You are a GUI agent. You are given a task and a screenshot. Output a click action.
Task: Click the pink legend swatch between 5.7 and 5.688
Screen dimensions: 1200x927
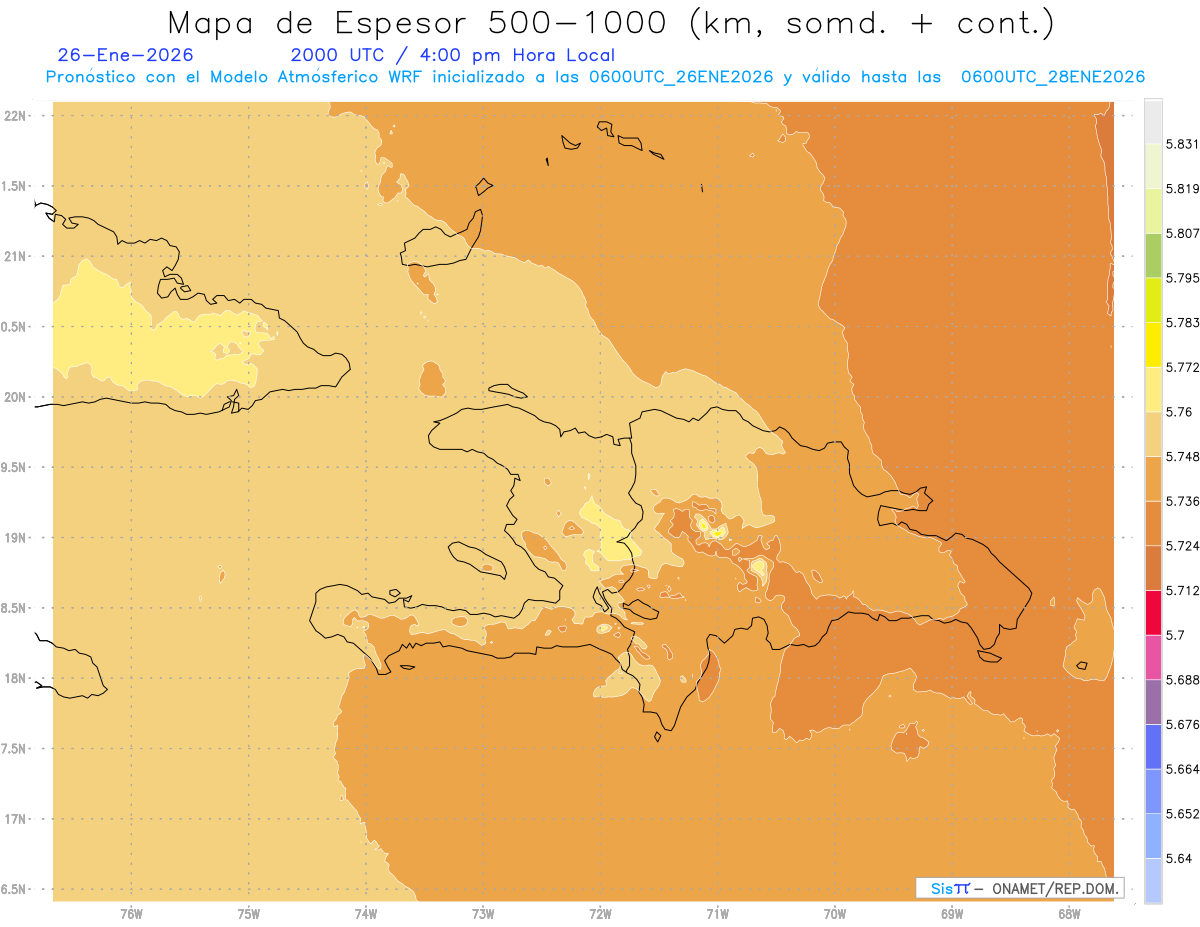[x=1153, y=657]
